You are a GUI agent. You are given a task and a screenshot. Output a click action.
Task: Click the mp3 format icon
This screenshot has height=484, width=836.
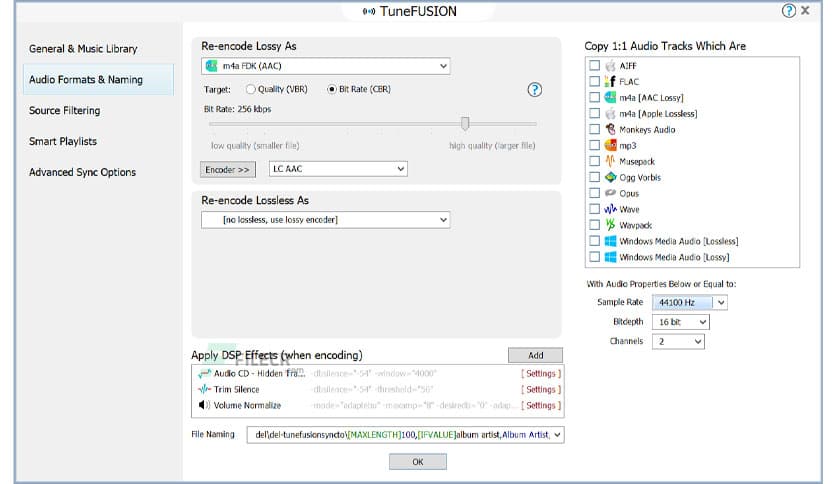click(610, 146)
